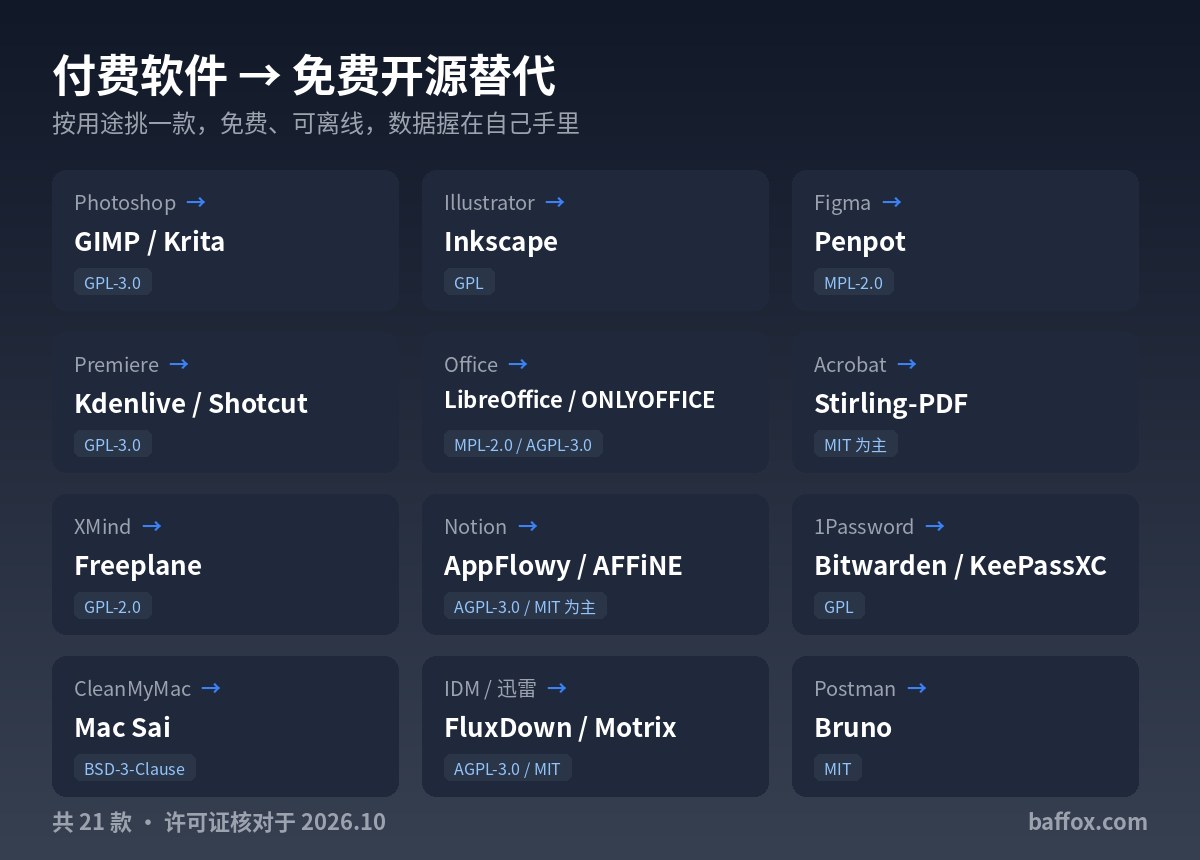This screenshot has width=1200, height=860.
Task: Click the Office label
Action: (x=471, y=364)
